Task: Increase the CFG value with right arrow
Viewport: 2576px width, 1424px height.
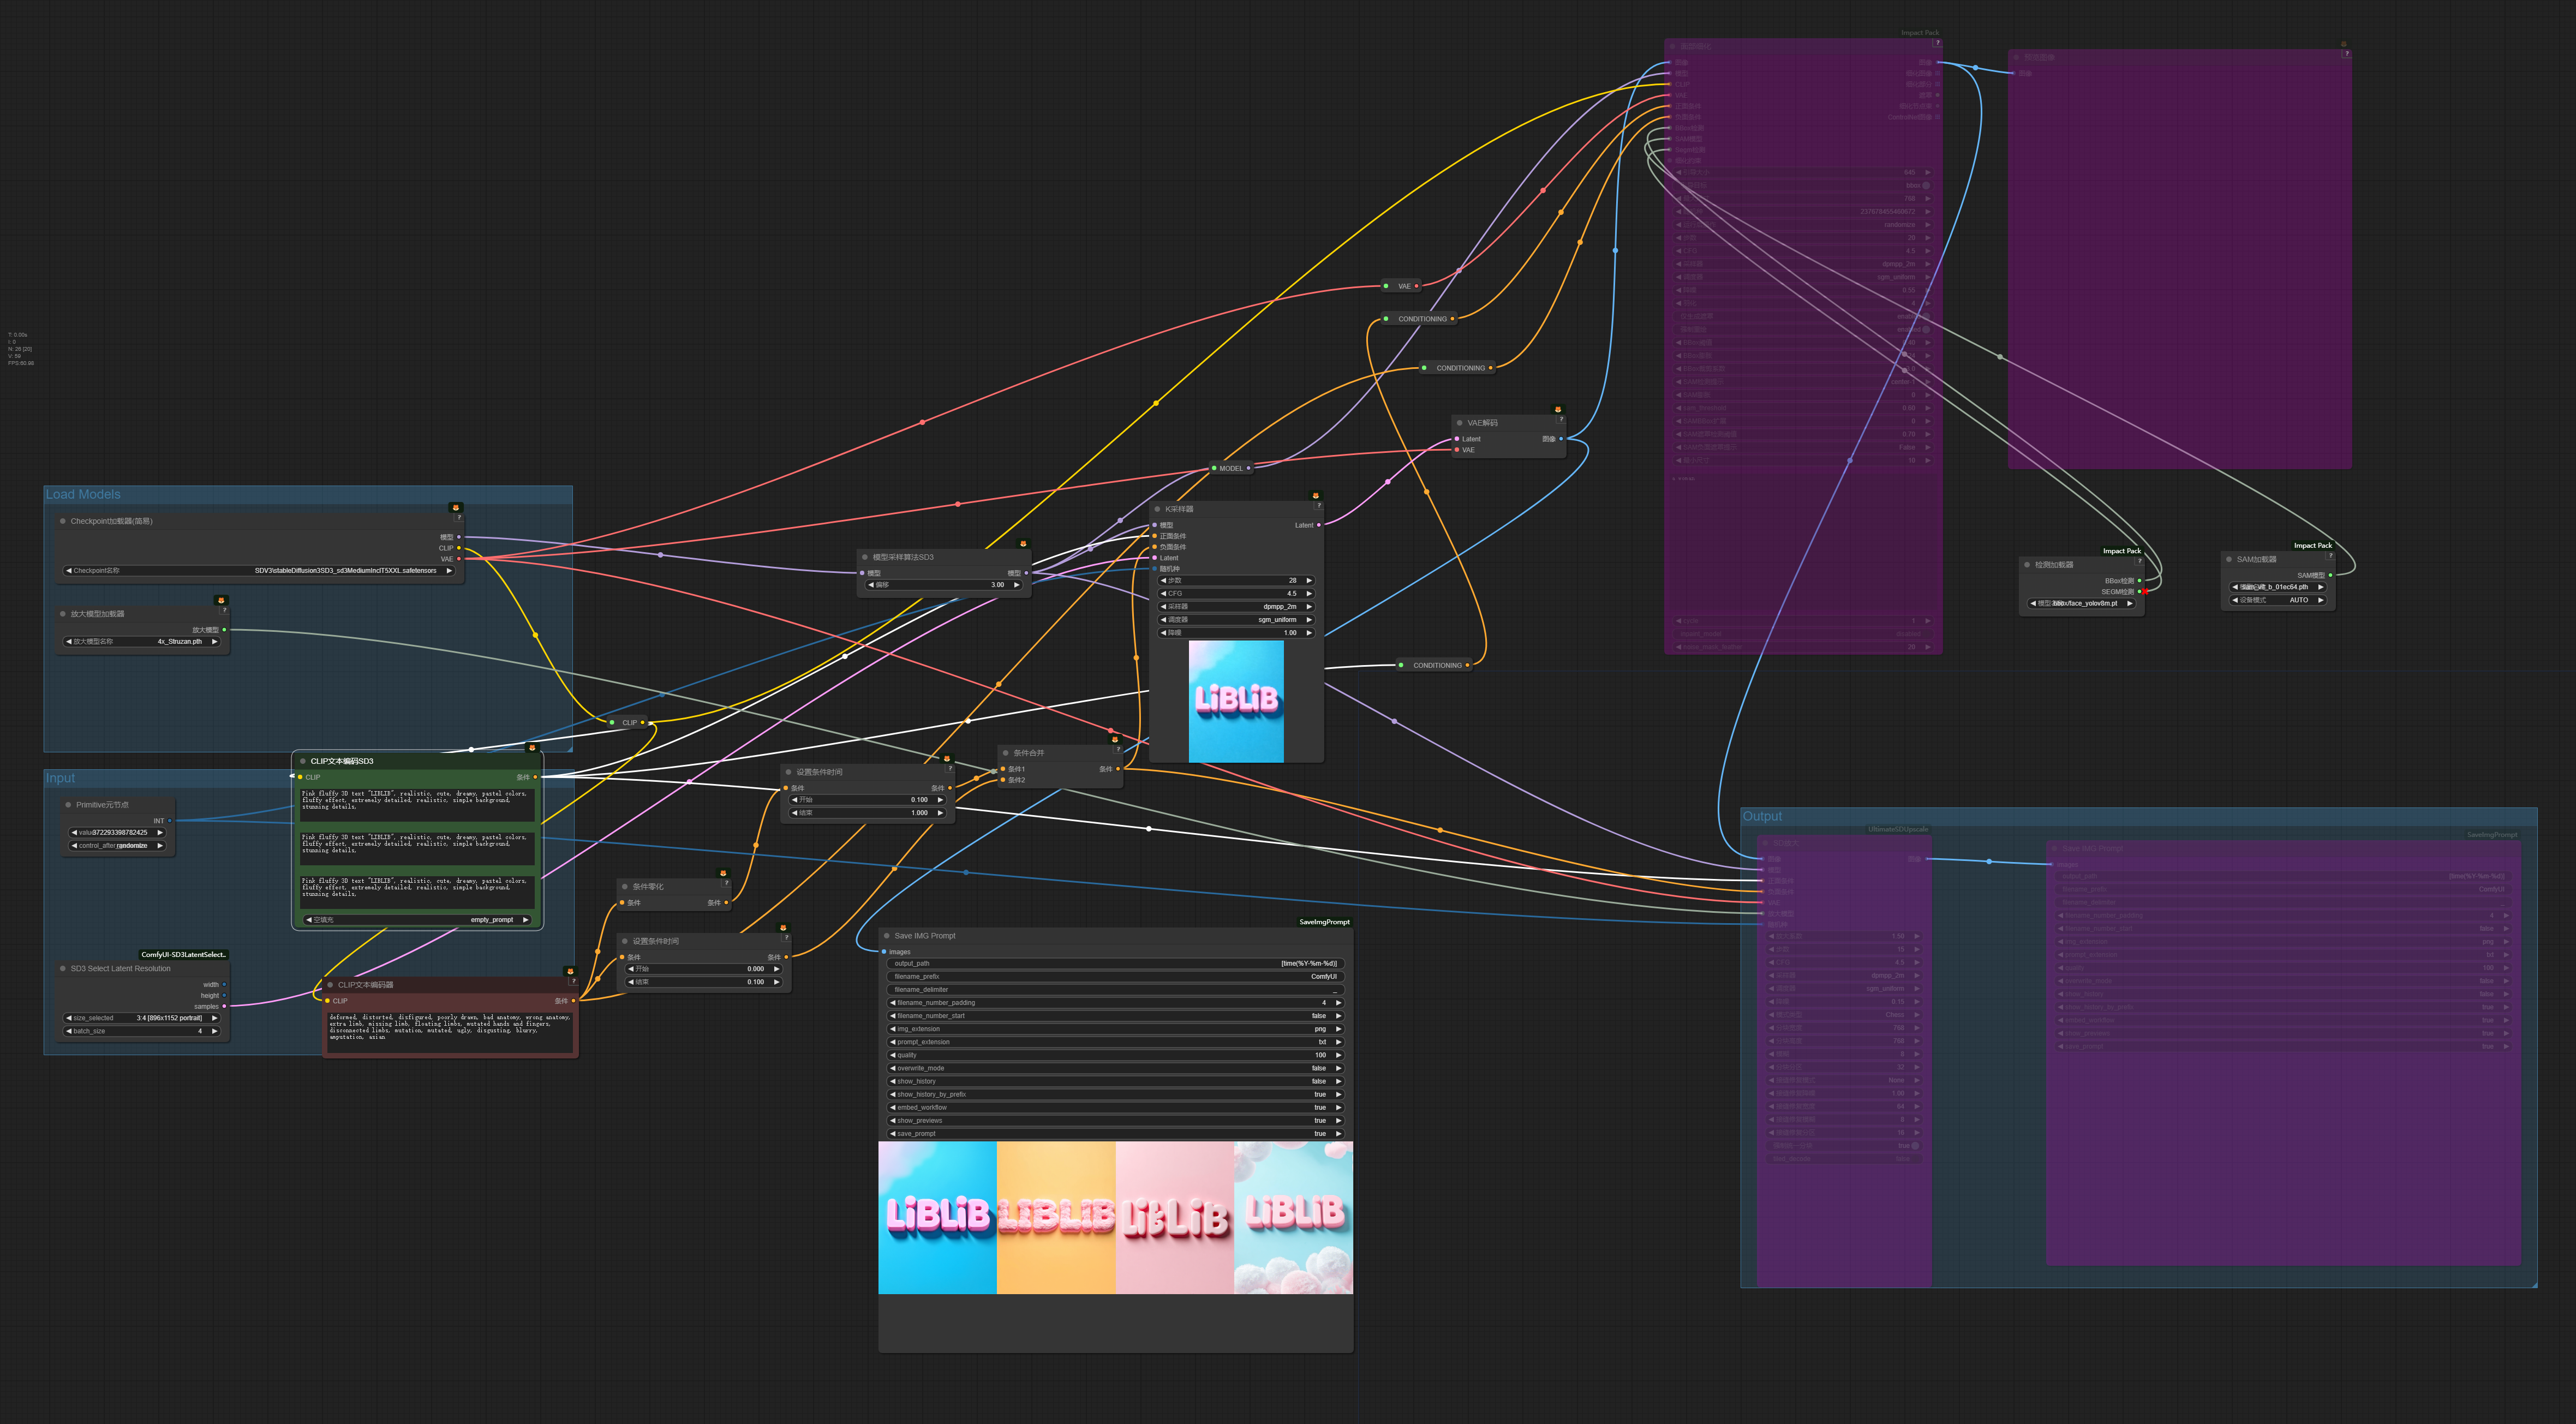Action: click(1309, 593)
